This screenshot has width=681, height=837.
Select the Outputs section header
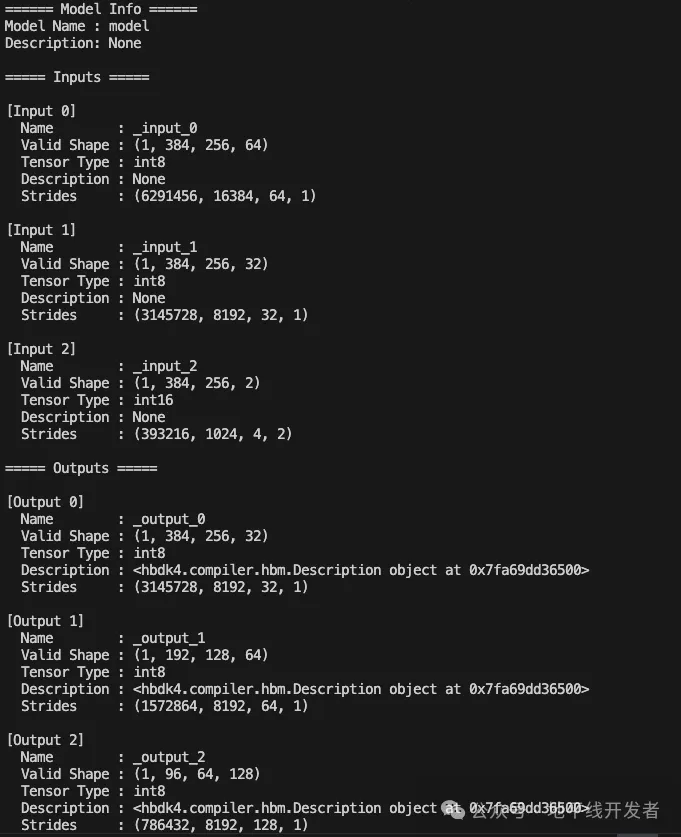tap(81, 468)
